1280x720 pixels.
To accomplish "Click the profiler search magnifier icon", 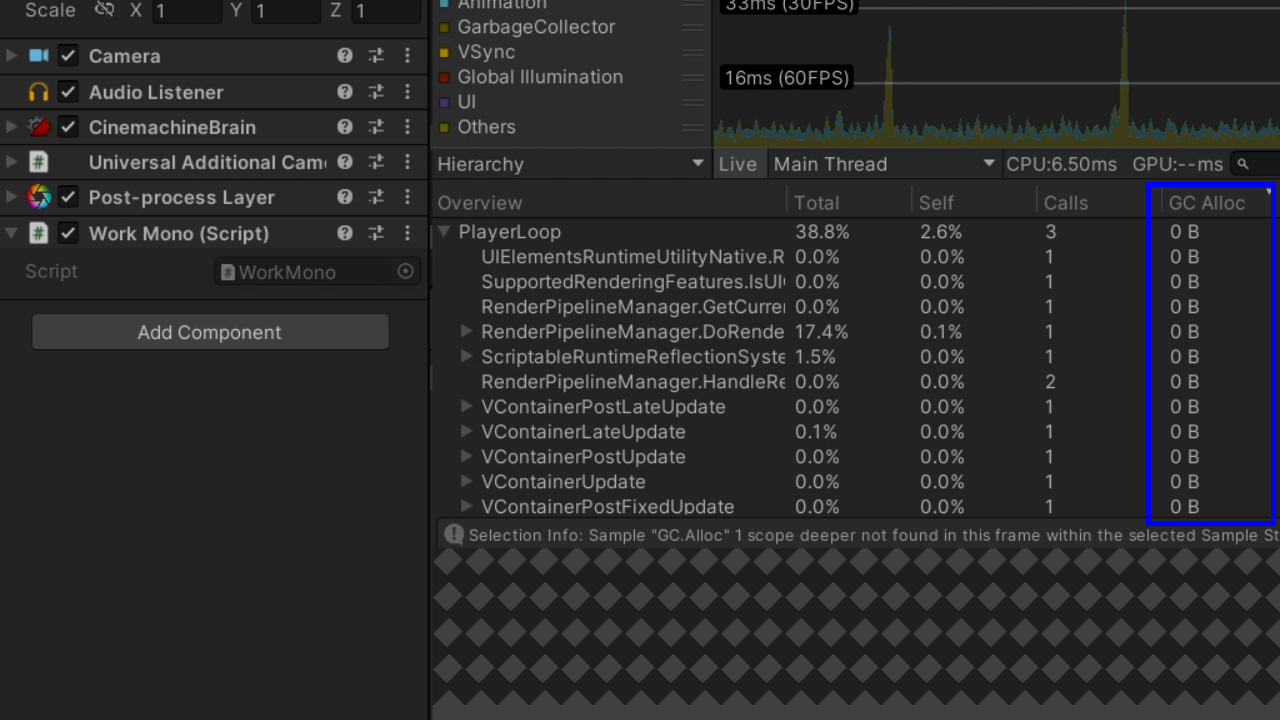I will [1243, 164].
